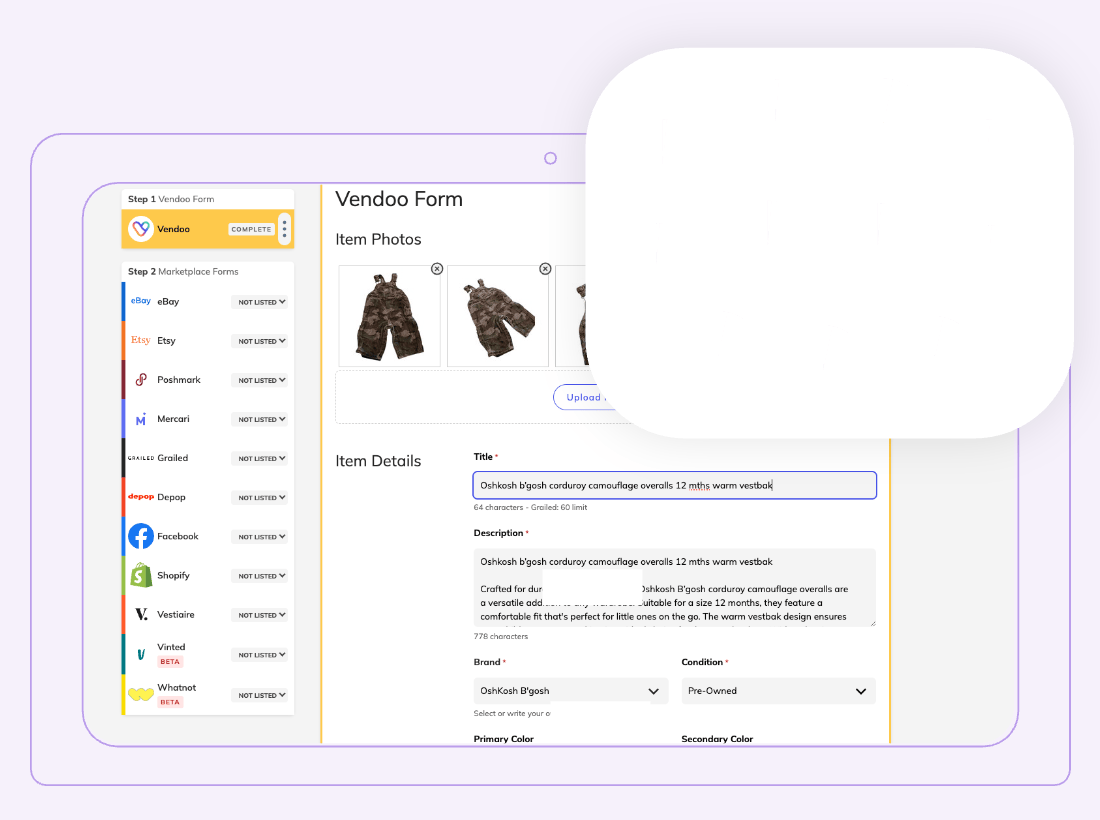Image resolution: width=1100 pixels, height=820 pixels.
Task: Select the eBay marketplace form
Action: pos(208,302)
